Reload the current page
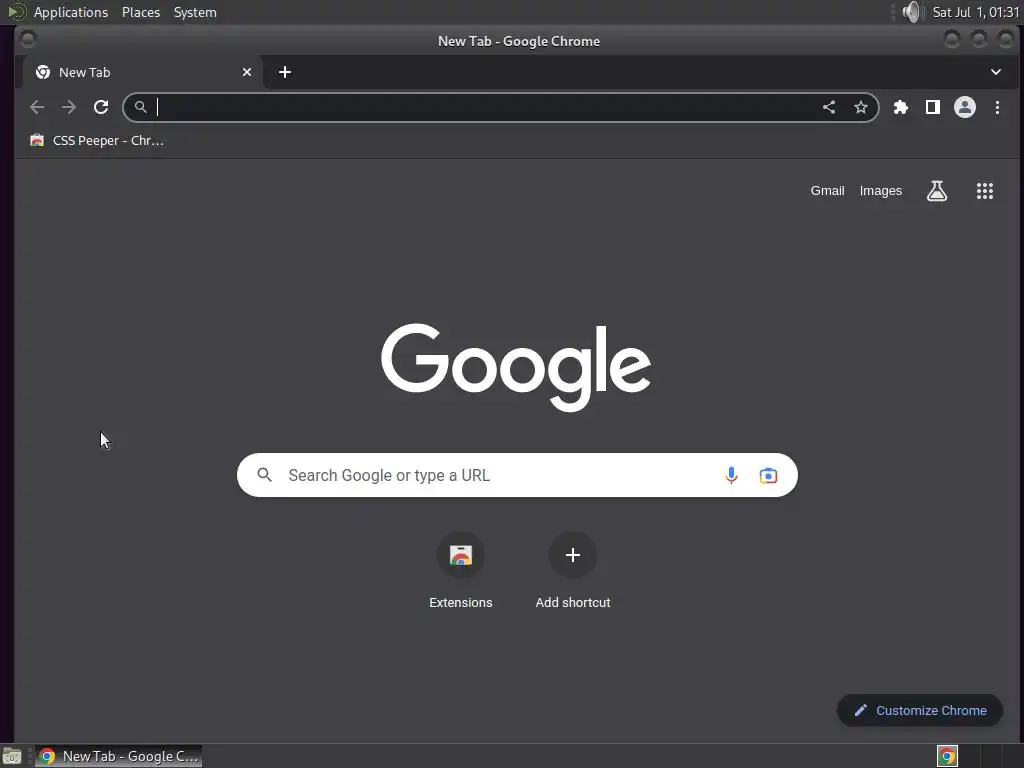This screenshot has height=768, width=1024. point(101,107)
